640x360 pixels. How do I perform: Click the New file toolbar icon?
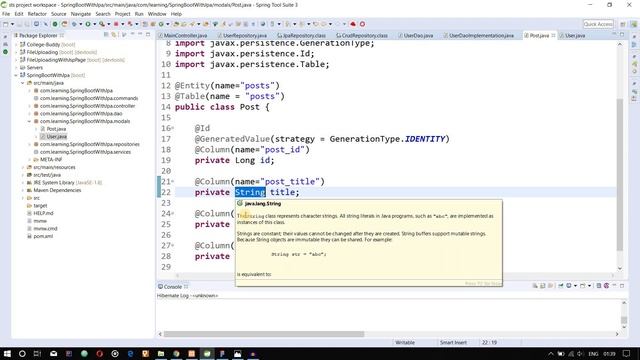point(5,24)
